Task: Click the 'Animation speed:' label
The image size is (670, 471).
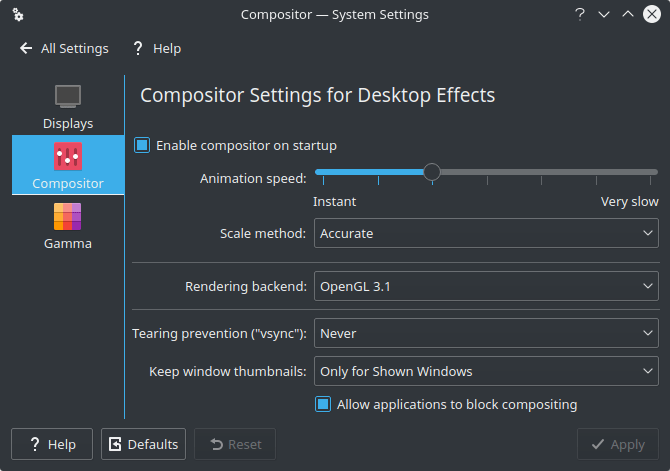Action: 253,178
